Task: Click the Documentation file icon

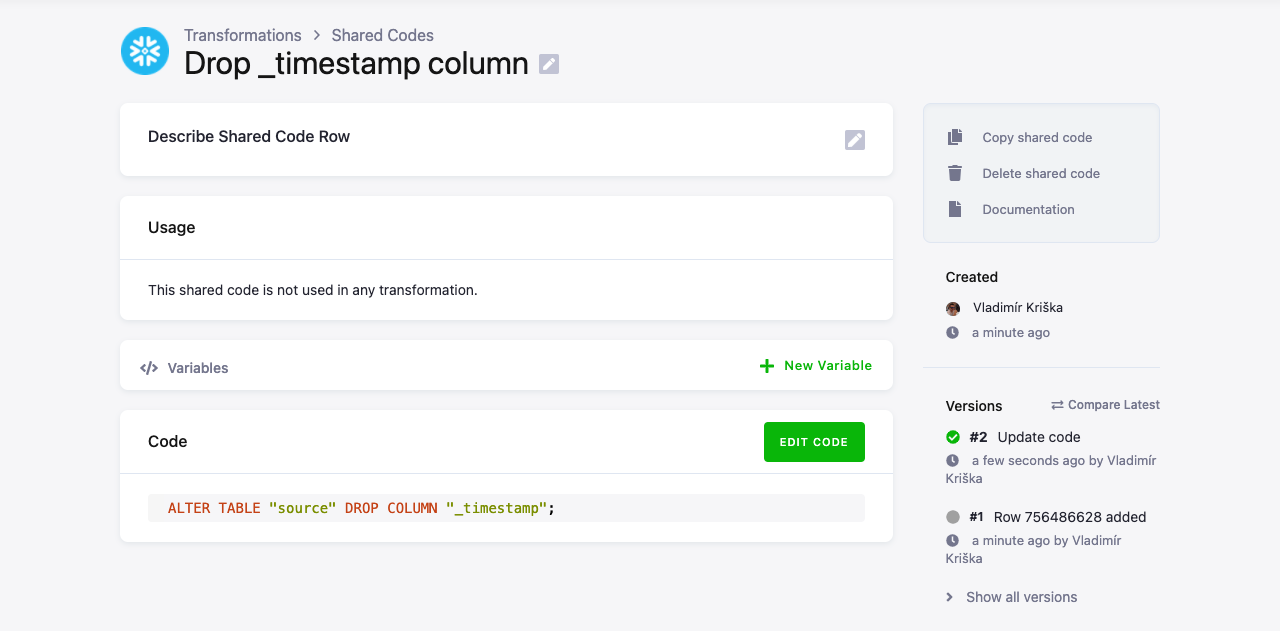Action: tap(955, 209)
